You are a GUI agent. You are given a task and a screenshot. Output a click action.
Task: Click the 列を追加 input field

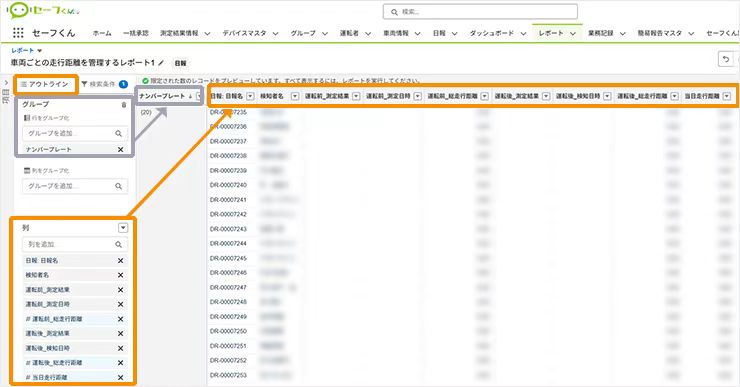click(x=75, y=244)
